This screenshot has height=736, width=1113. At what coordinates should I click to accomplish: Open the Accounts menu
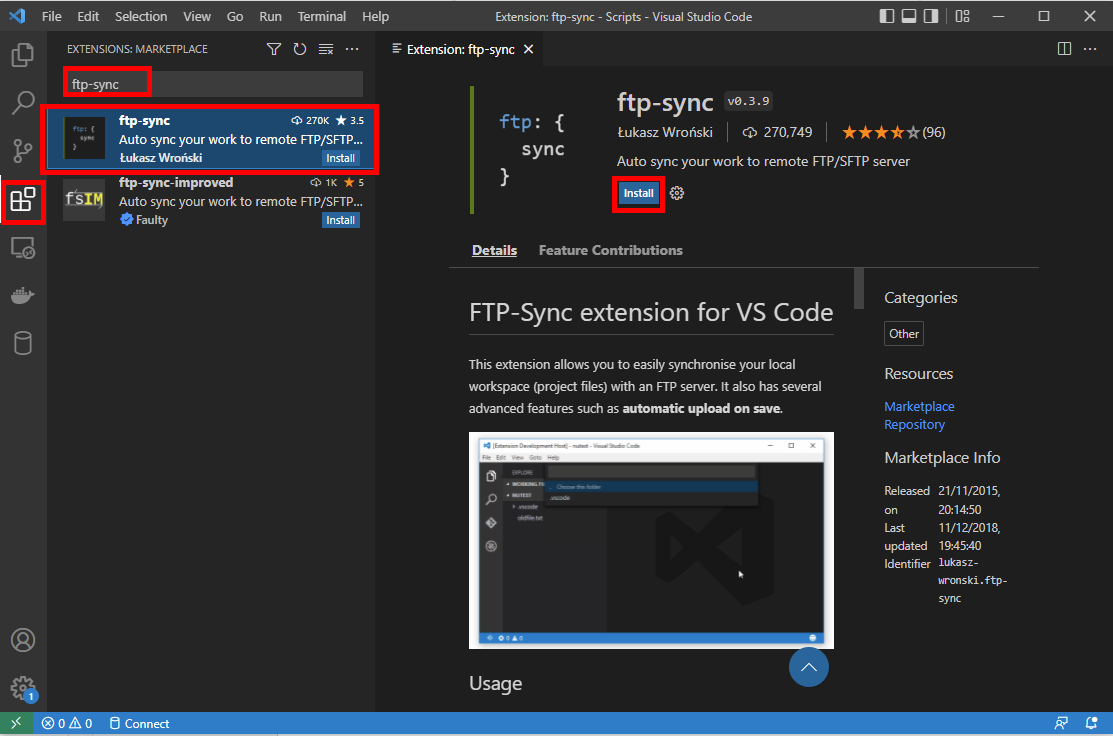click(x=22, y=640)
